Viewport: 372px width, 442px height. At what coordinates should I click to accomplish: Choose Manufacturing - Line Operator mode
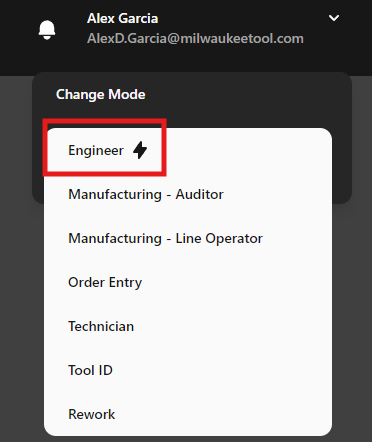click(x=188, y=238)
